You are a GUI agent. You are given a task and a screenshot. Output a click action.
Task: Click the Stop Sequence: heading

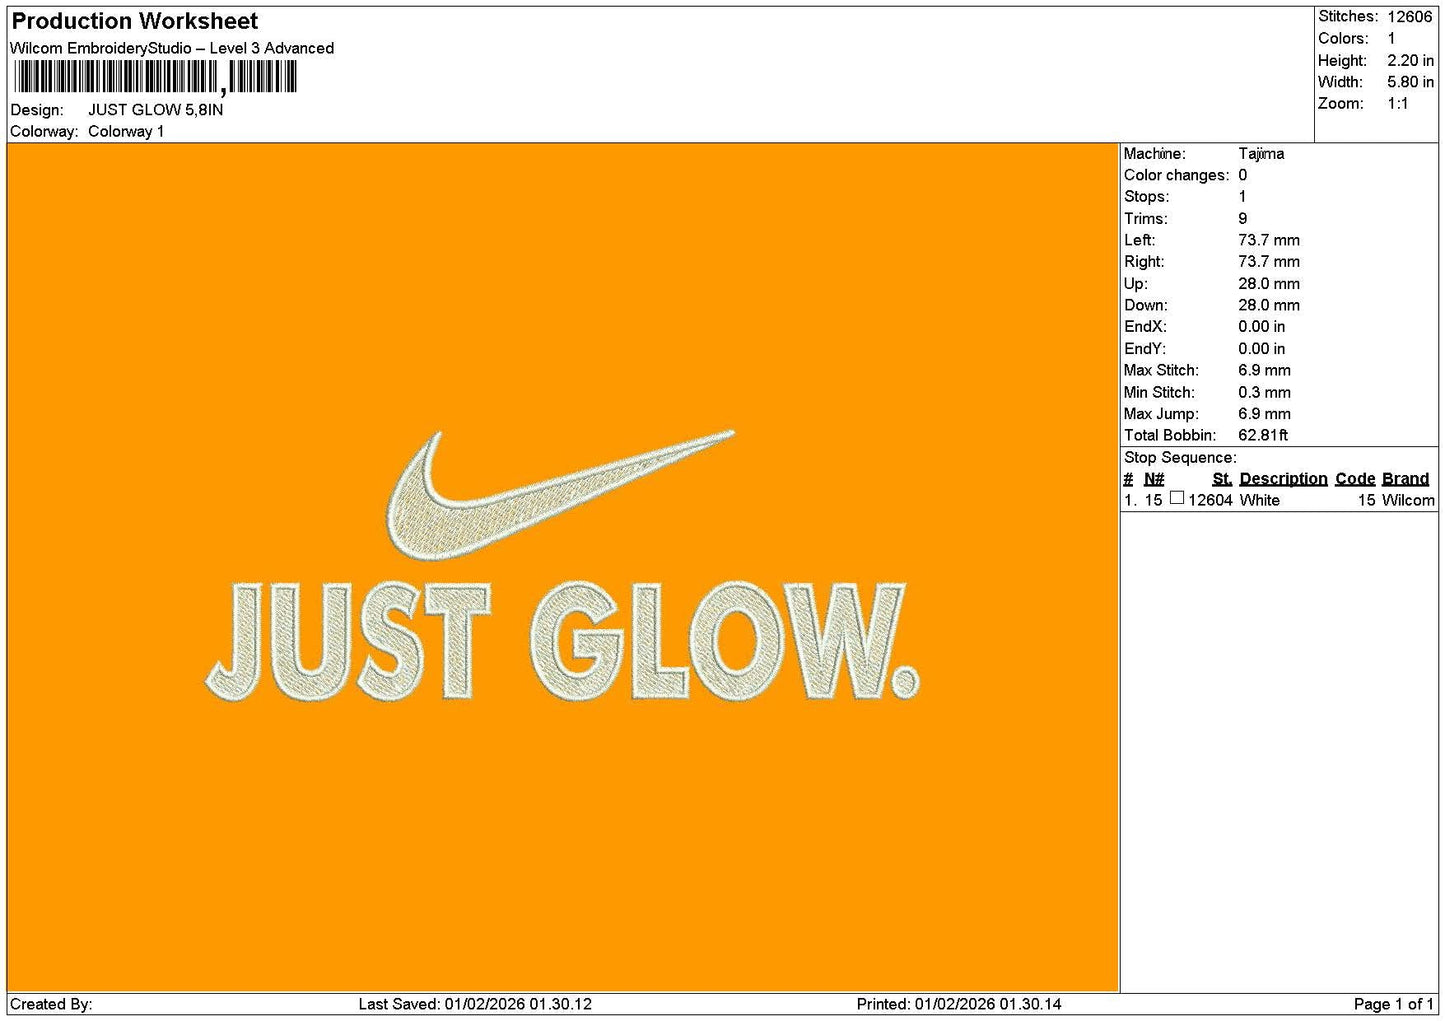coord(1180,458)
